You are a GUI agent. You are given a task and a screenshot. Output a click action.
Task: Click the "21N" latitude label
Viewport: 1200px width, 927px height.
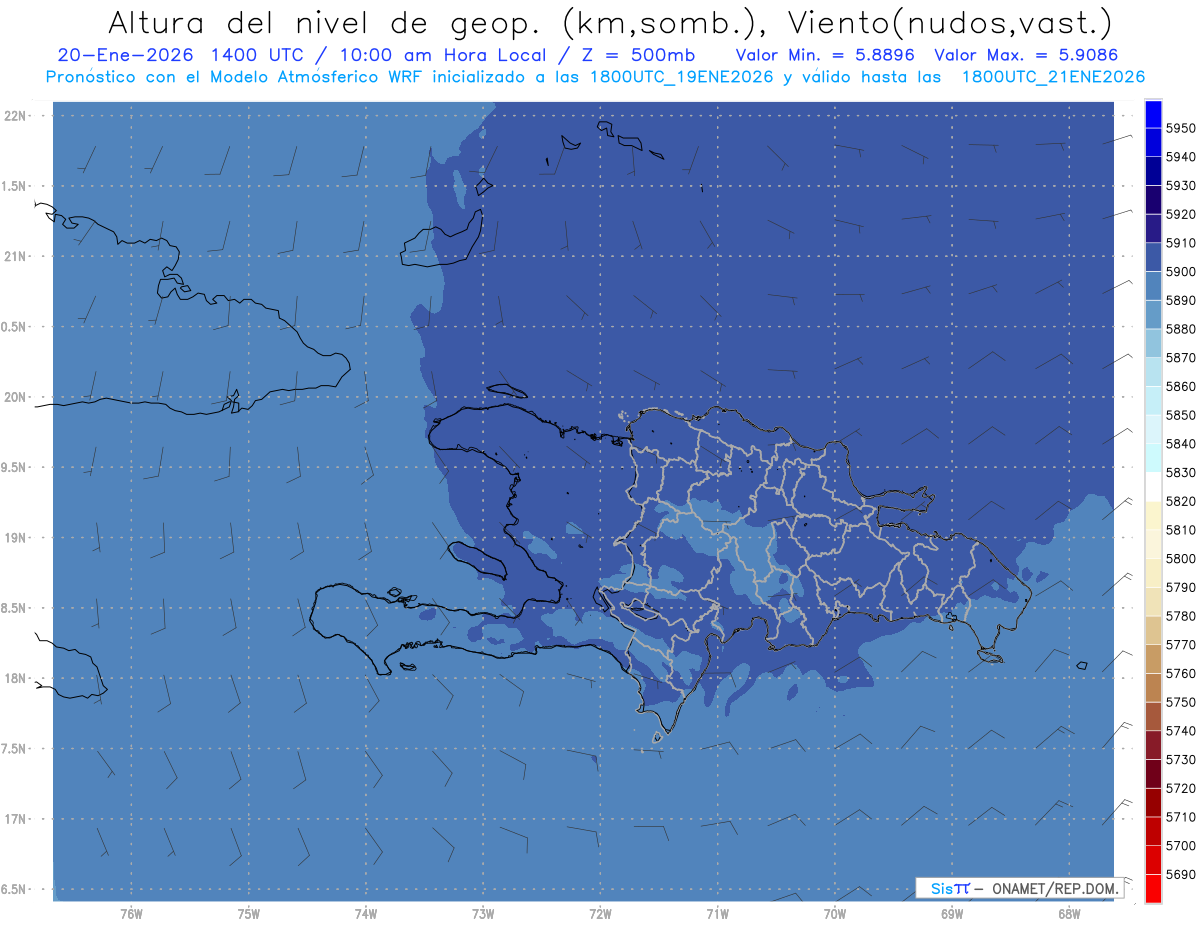pos(17,257)
